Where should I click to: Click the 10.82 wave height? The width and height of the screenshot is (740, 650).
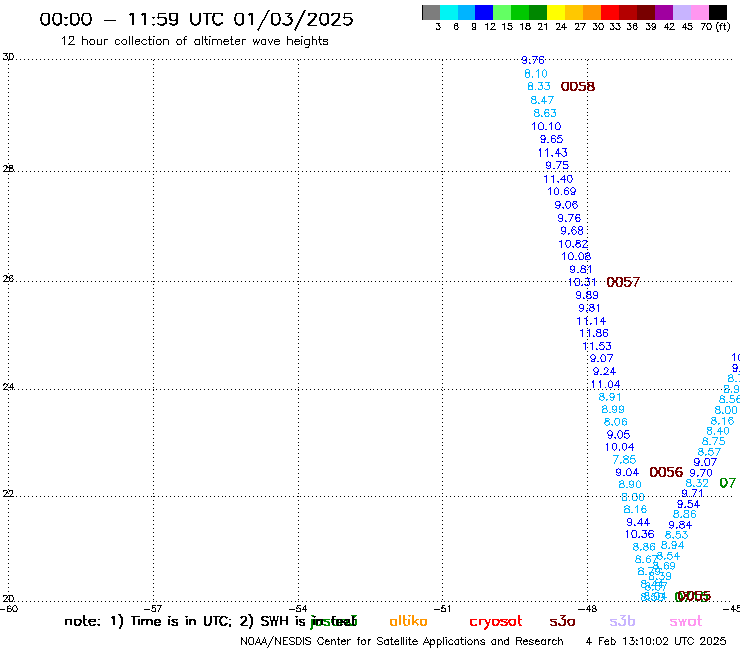click(573, 244)
